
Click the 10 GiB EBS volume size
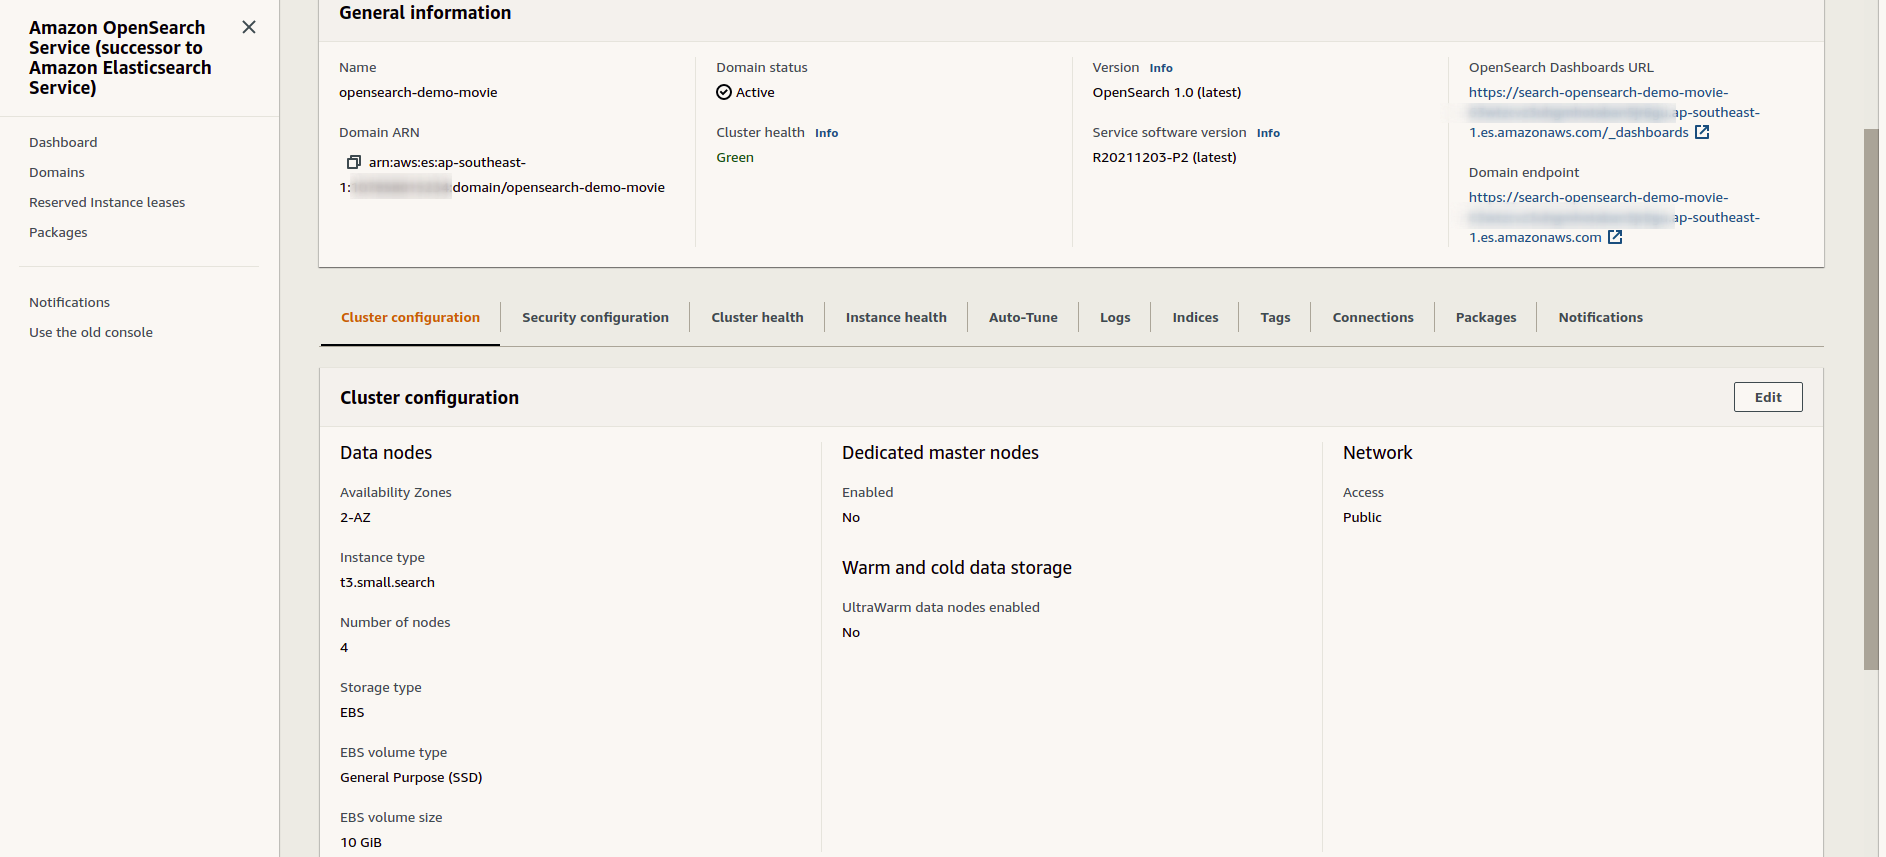coord(361,842)
